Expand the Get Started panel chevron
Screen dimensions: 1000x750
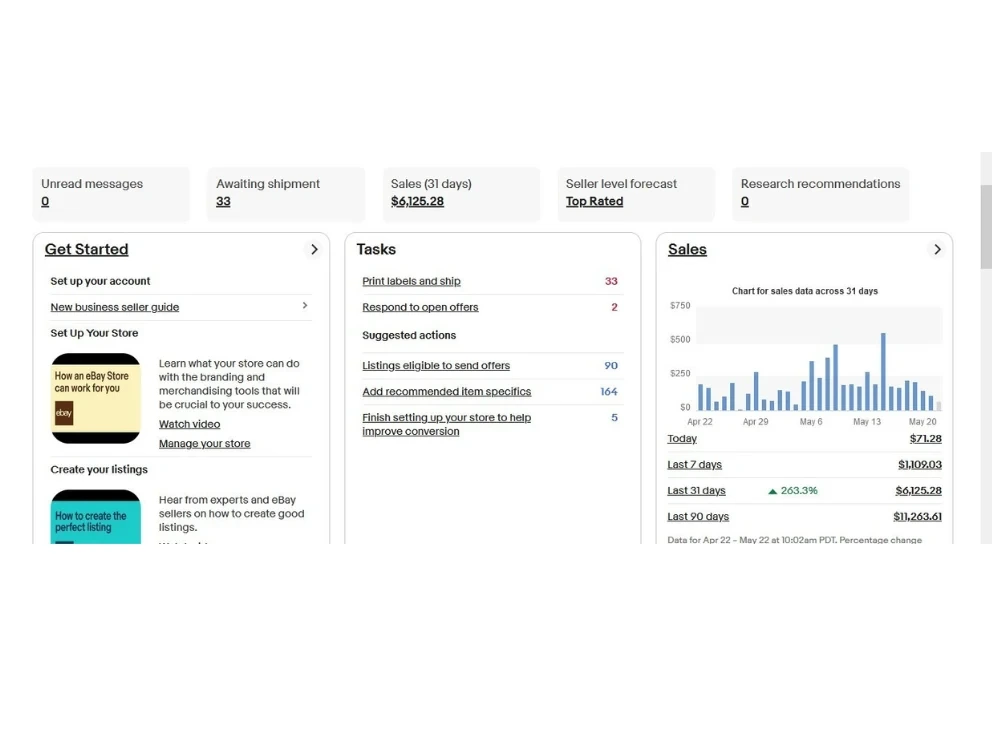(314, 249)
